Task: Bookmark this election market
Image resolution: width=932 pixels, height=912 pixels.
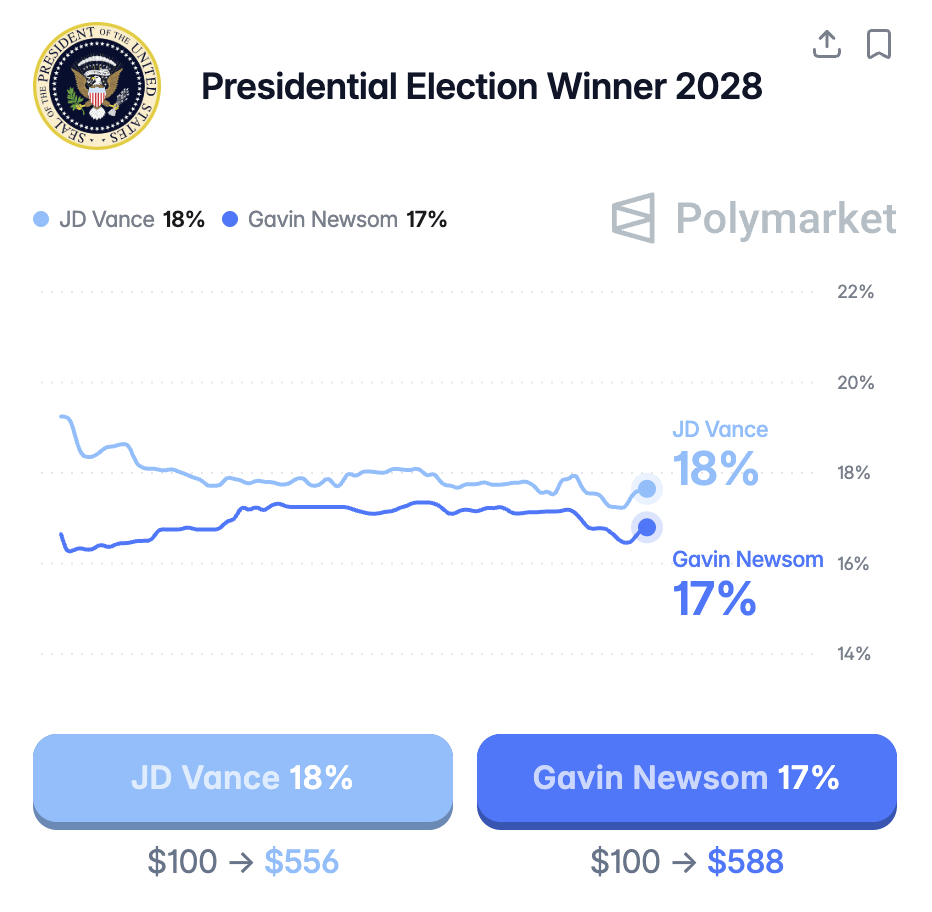Action: 879,44
